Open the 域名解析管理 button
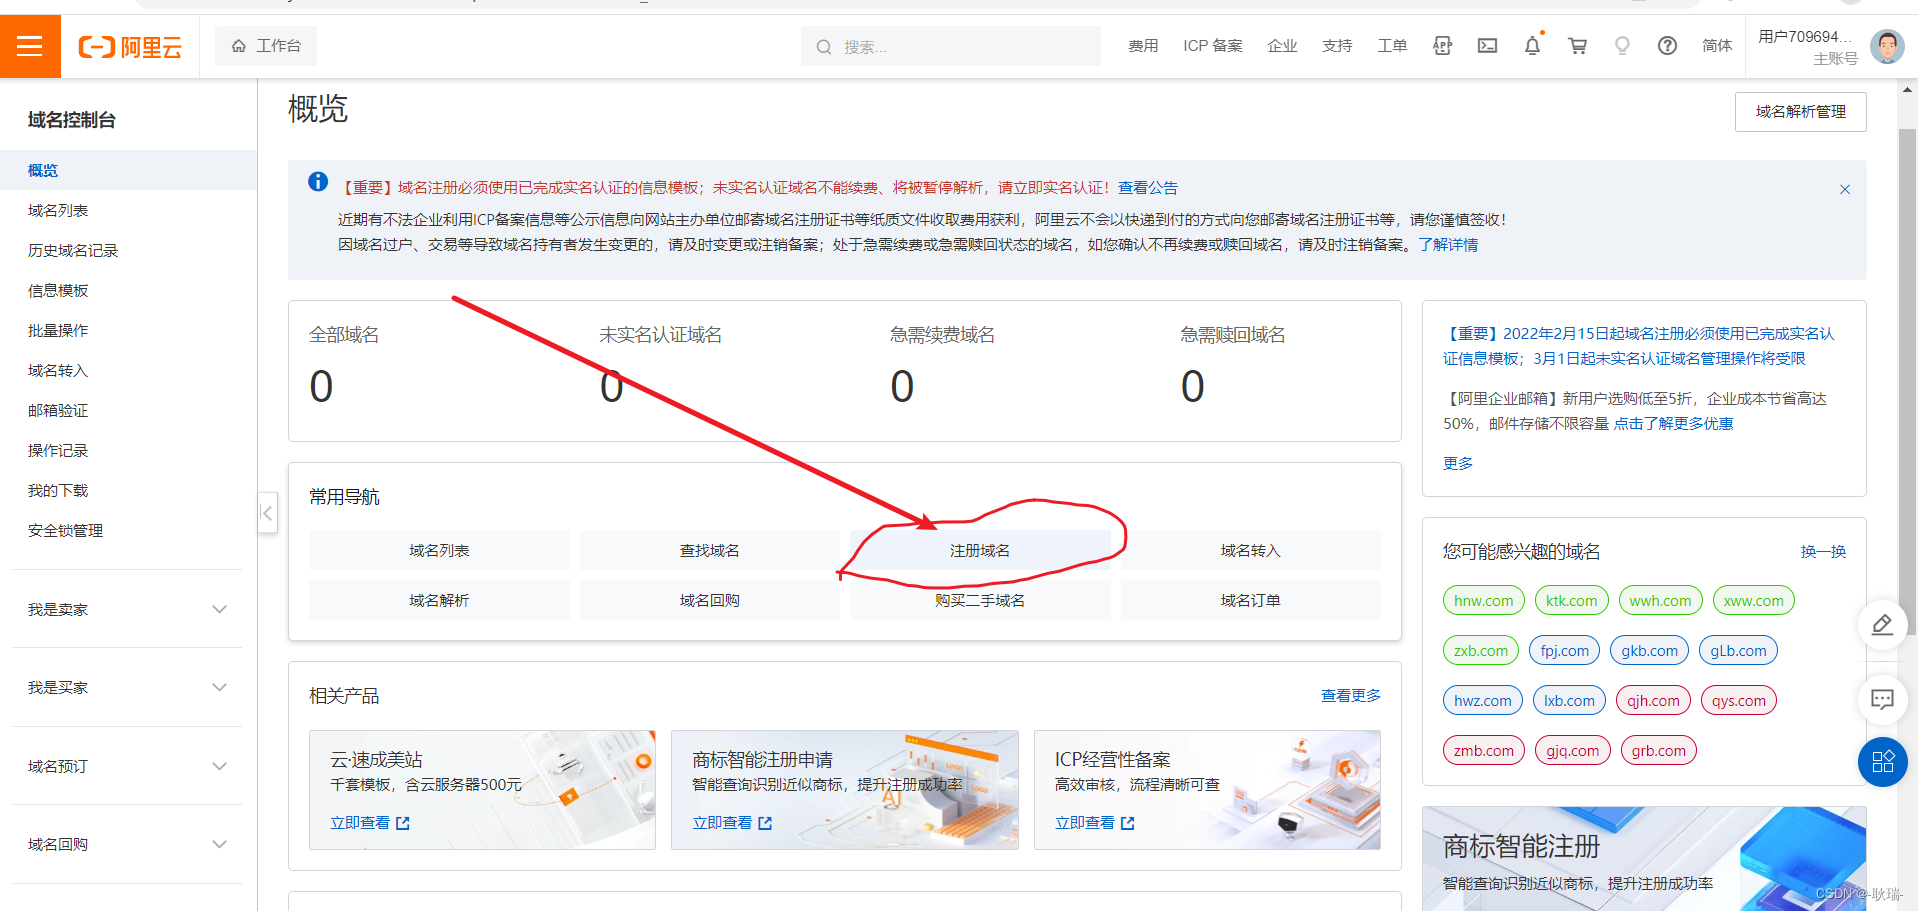 click(1799, 111)
